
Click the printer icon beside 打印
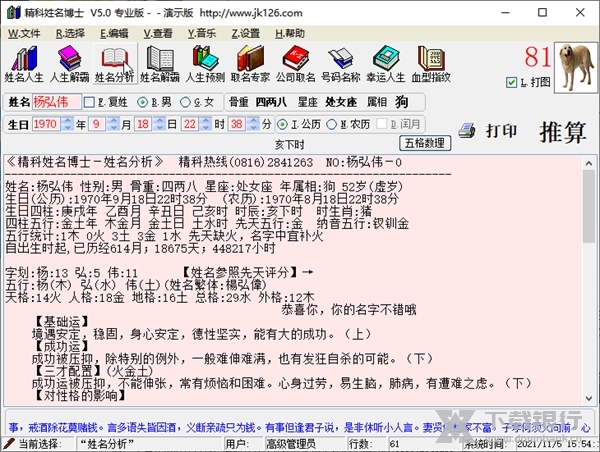[x=467, y=131]
